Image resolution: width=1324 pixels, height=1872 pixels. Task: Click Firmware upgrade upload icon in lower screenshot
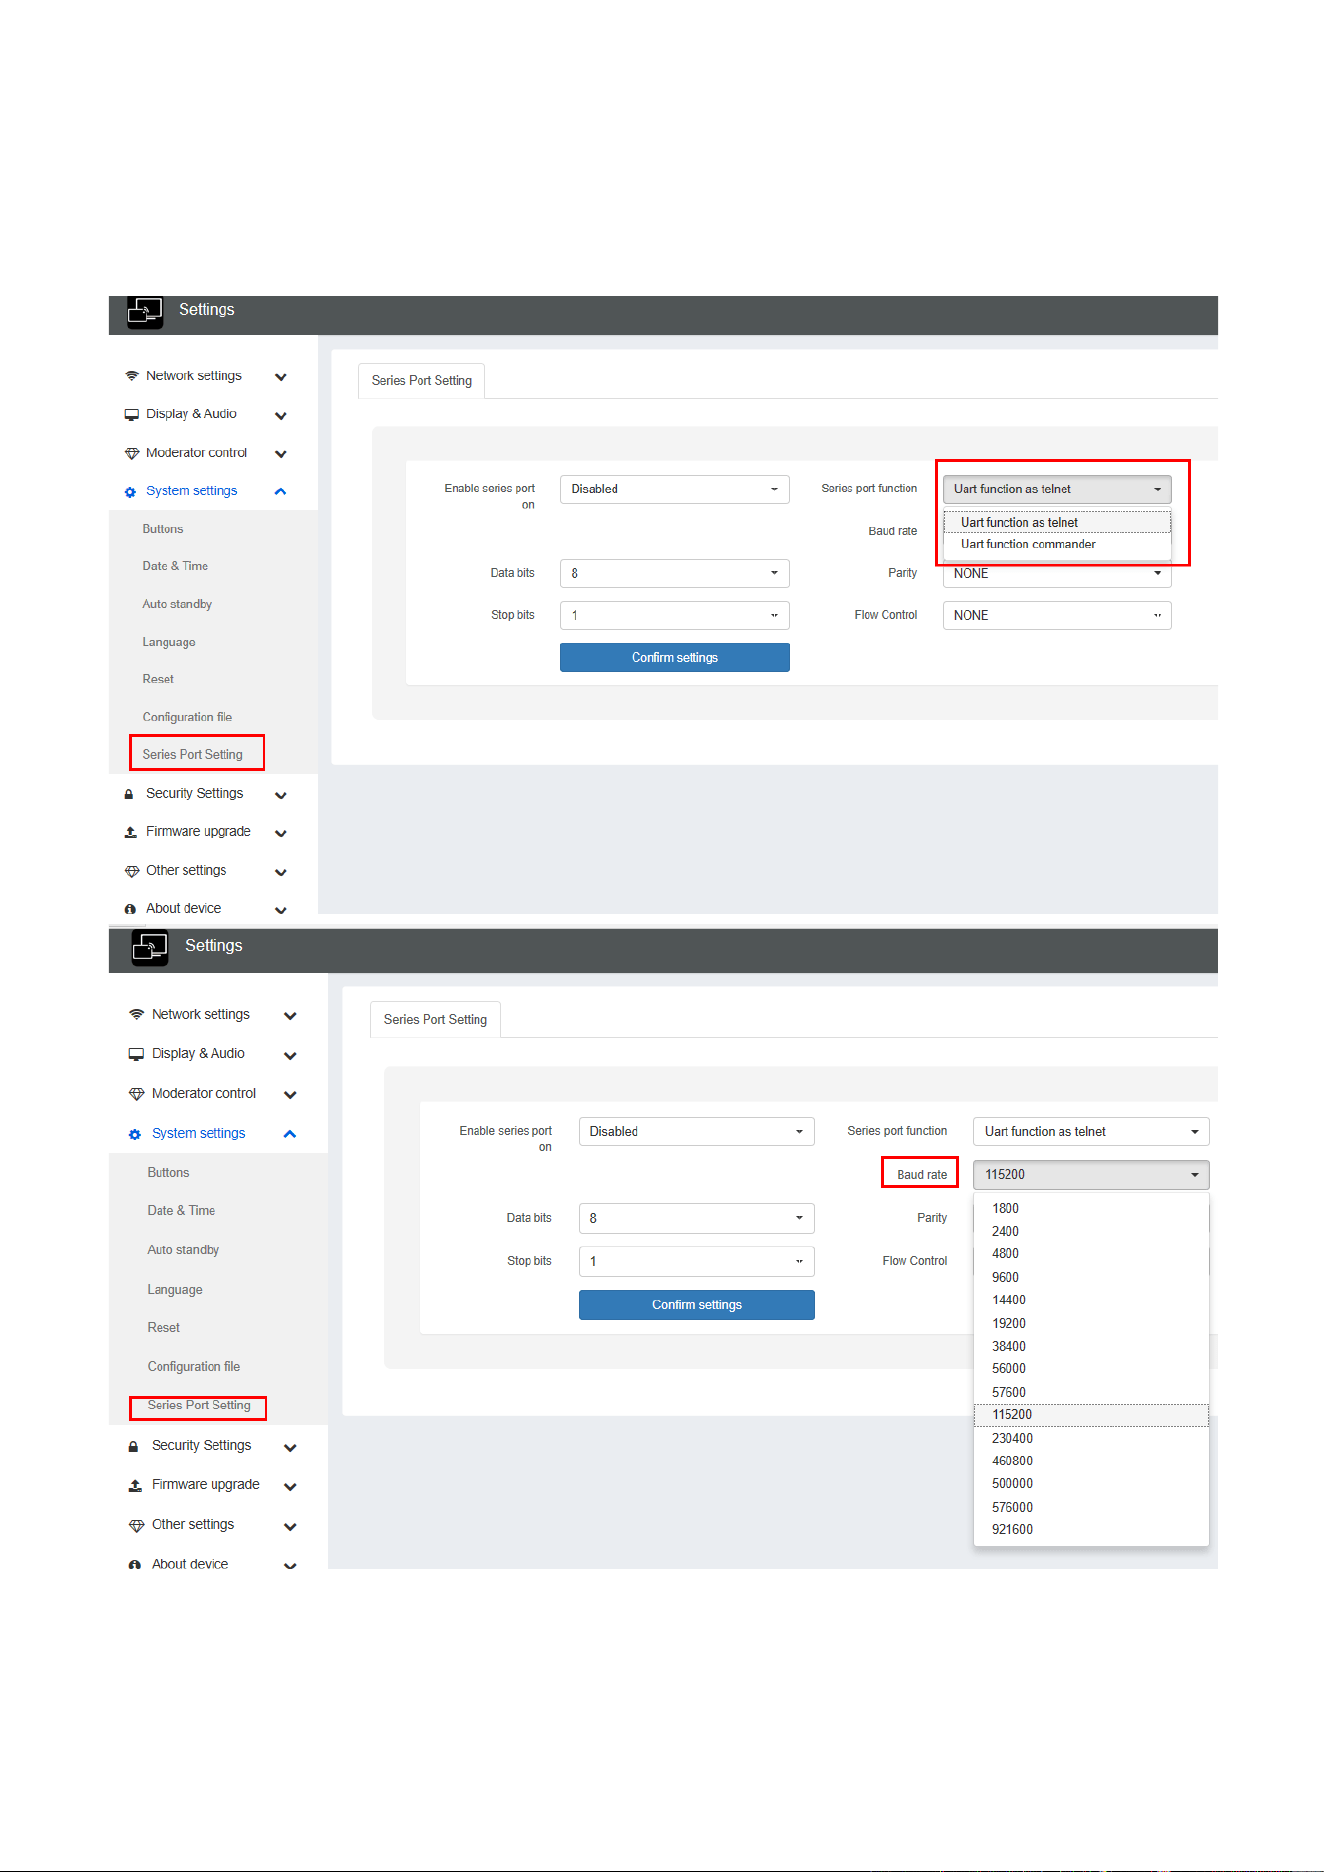tap(135, 1486)
